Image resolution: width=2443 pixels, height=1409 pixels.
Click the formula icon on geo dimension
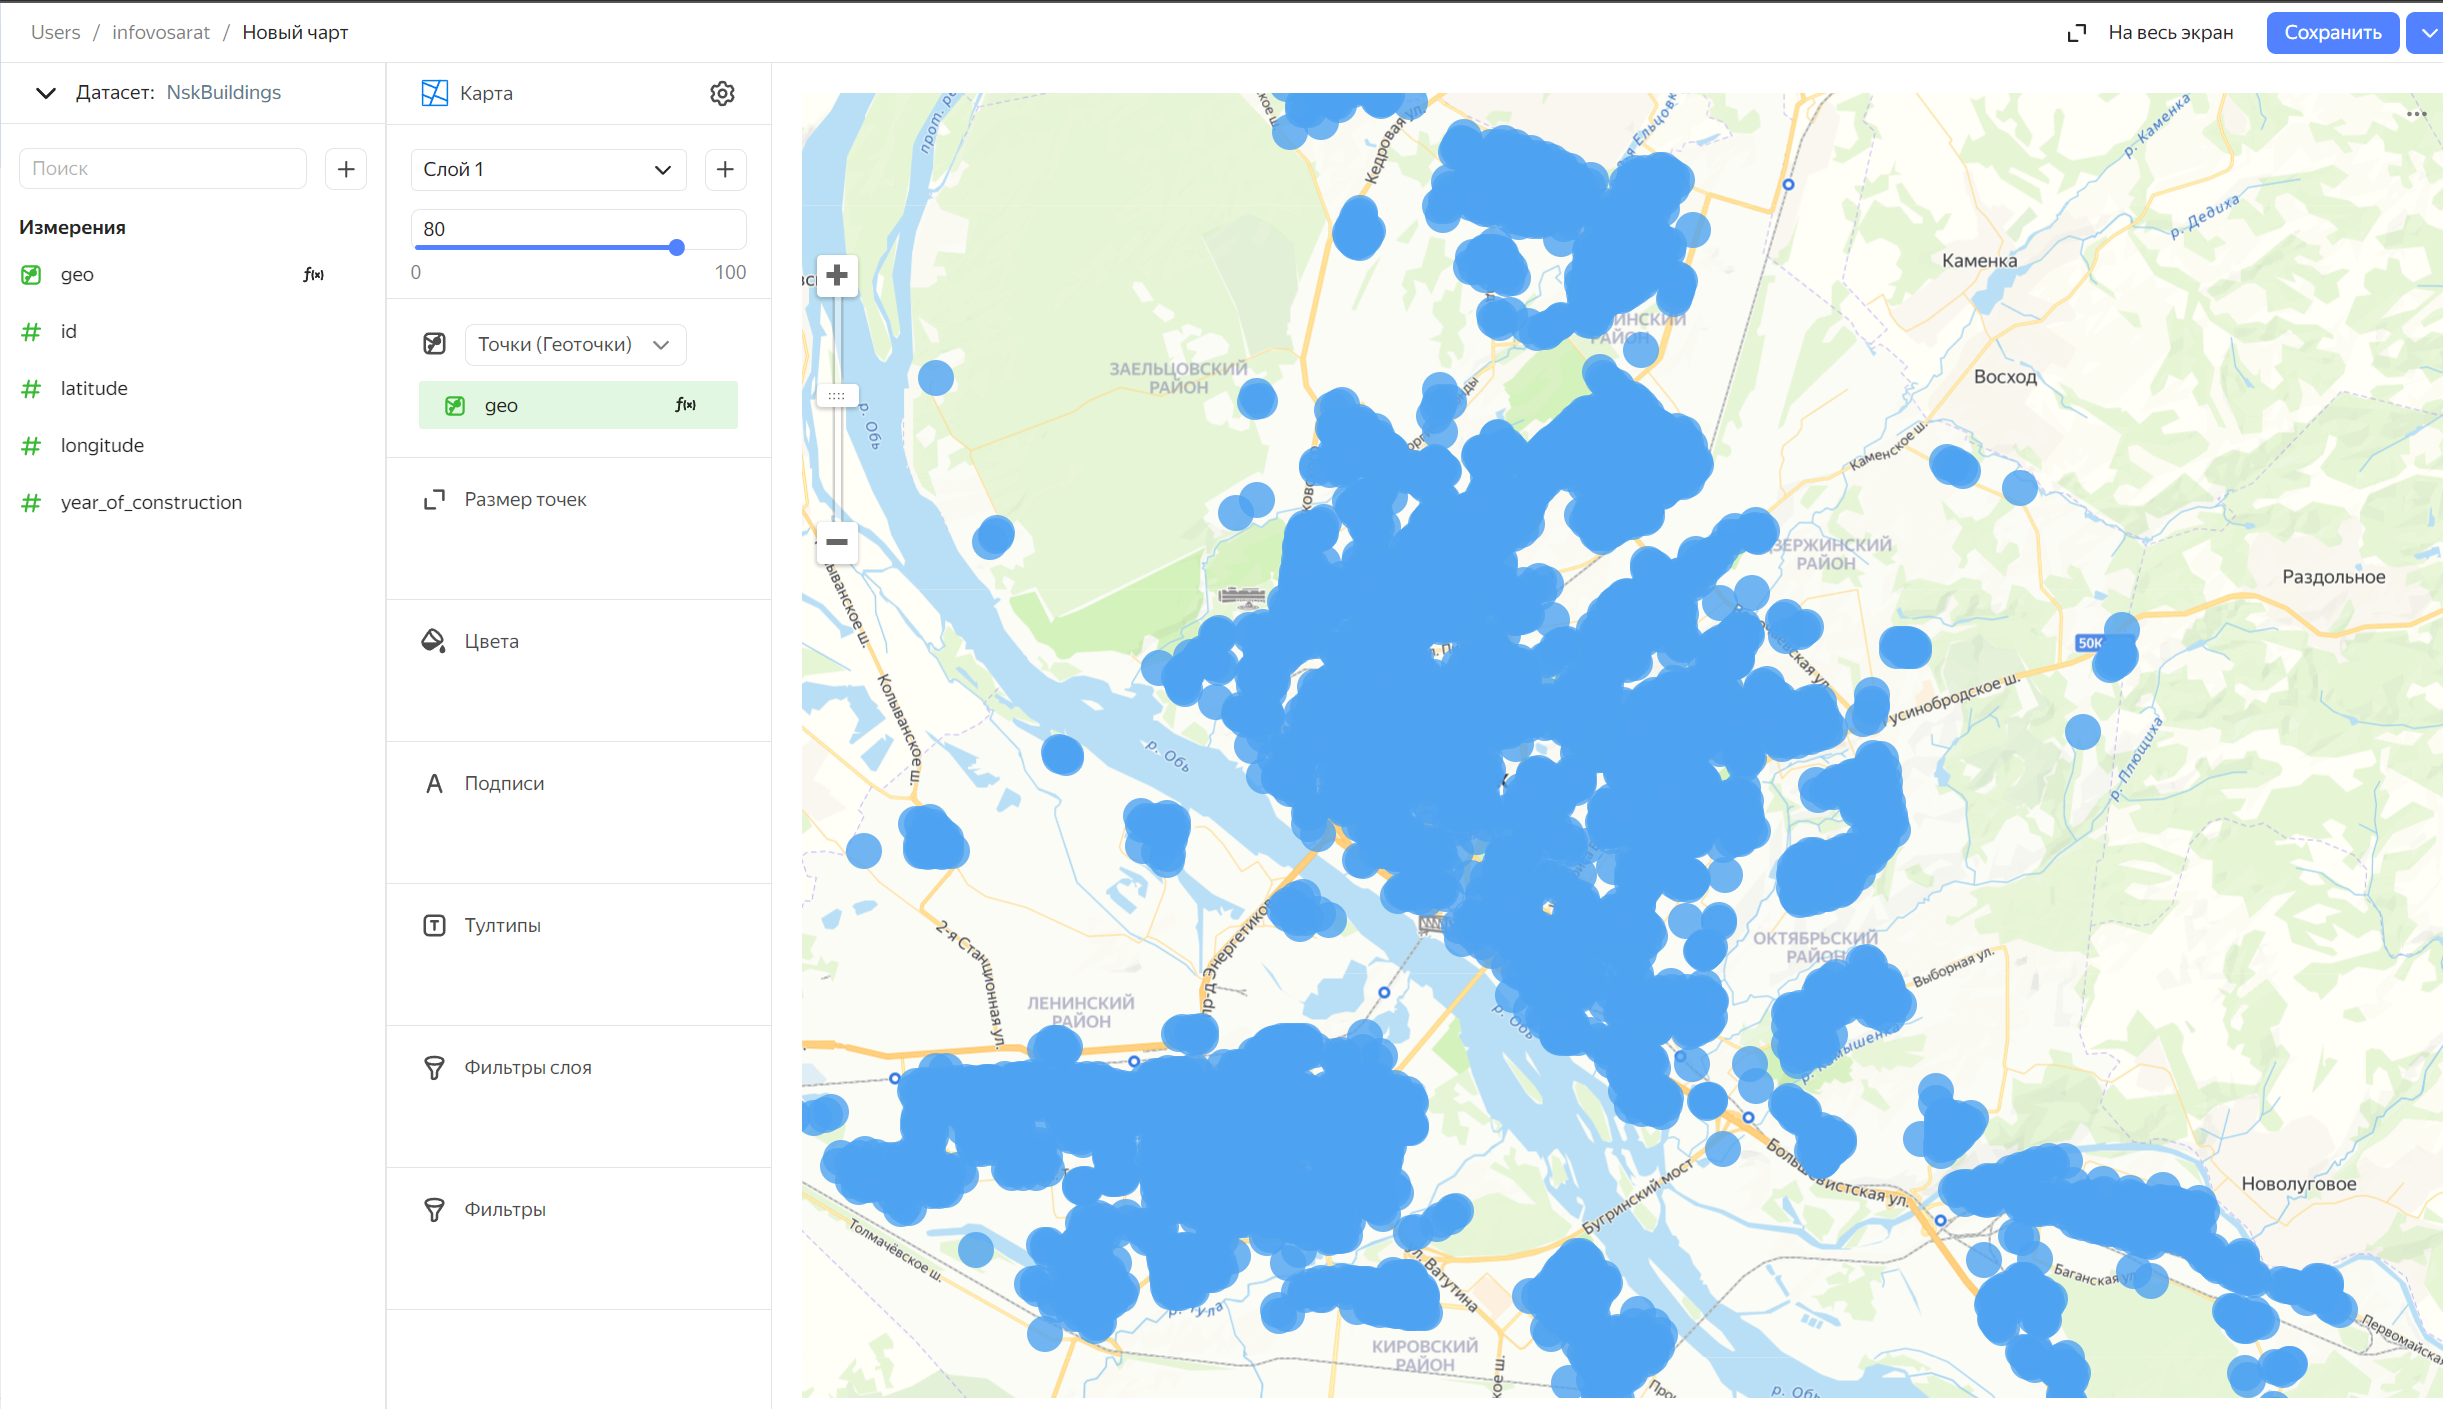click(313, 274)
